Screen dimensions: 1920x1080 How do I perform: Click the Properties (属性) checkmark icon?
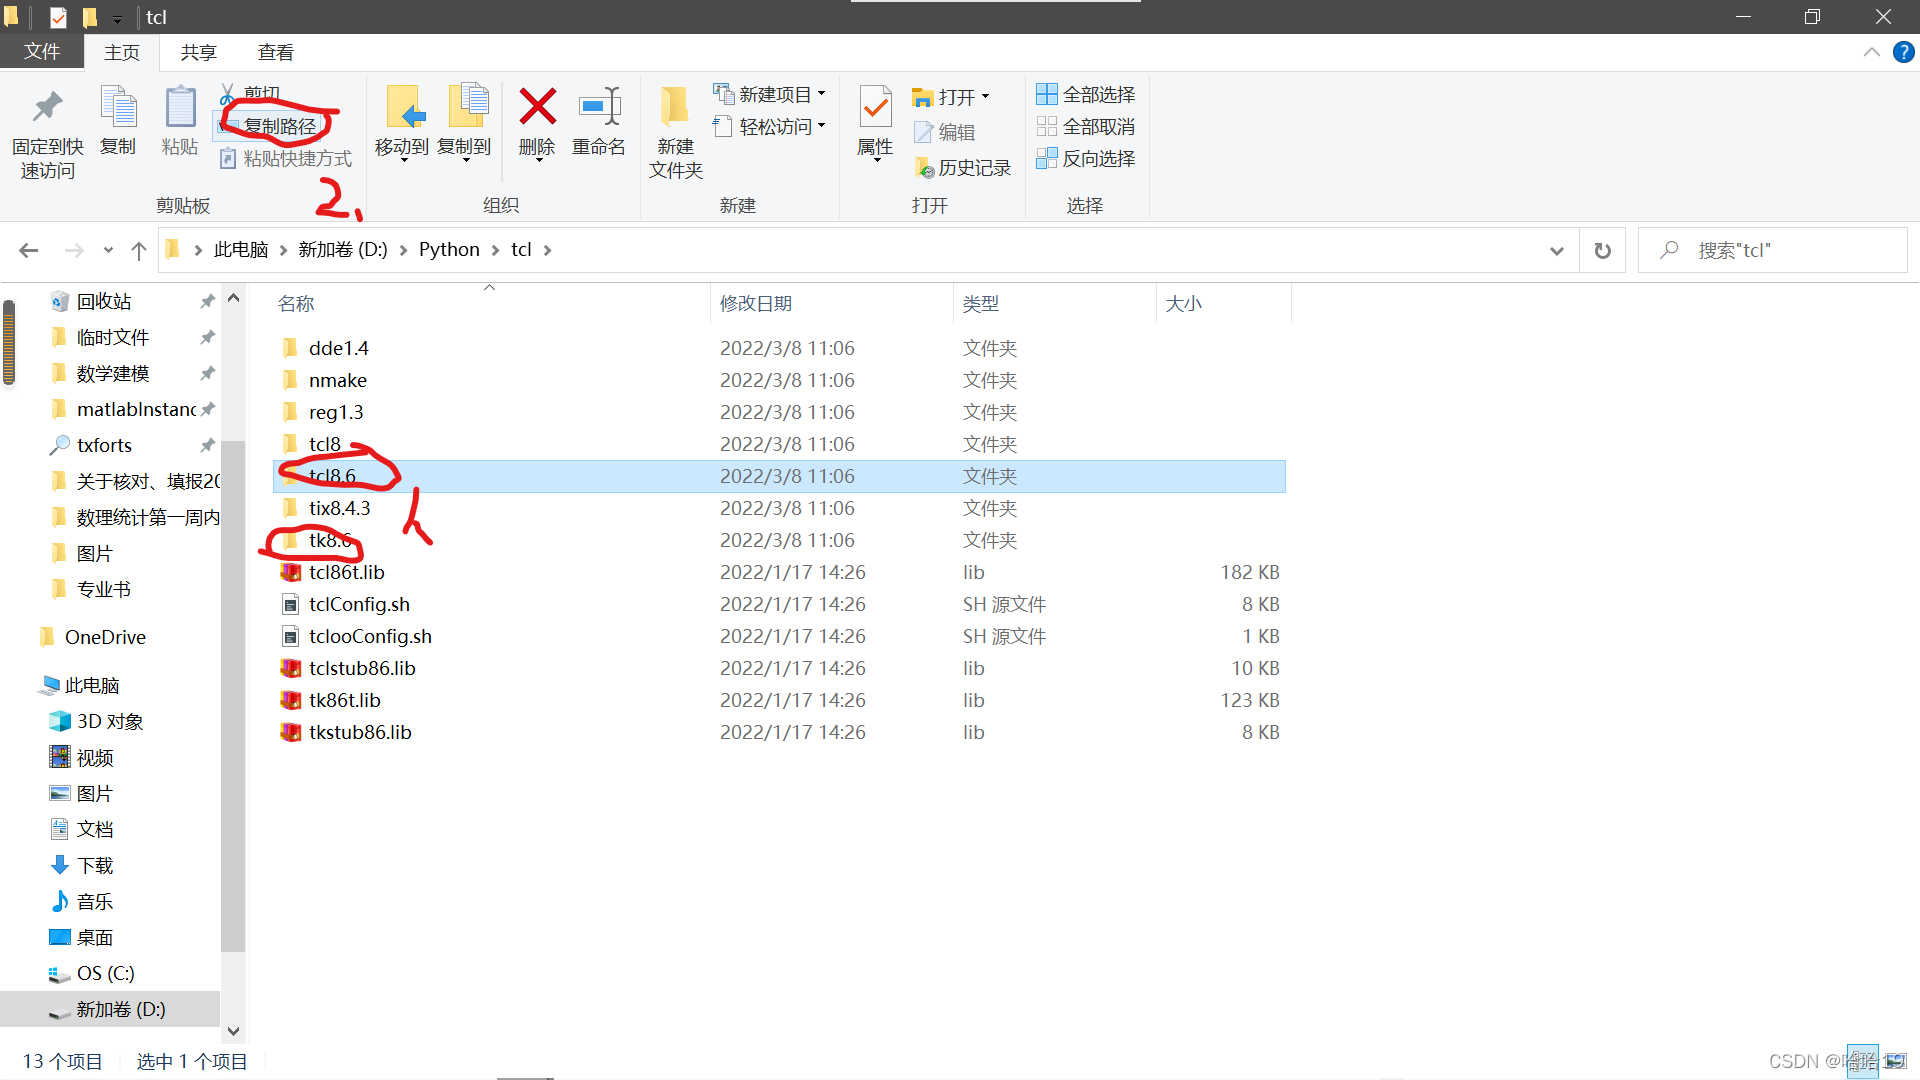(875, 107)
